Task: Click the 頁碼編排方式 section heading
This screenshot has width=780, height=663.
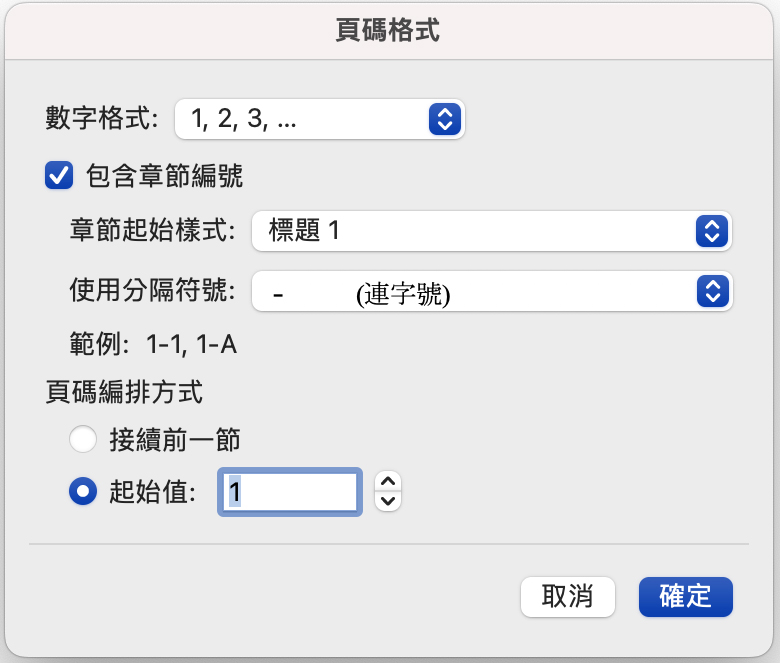Action: point(124,392)
